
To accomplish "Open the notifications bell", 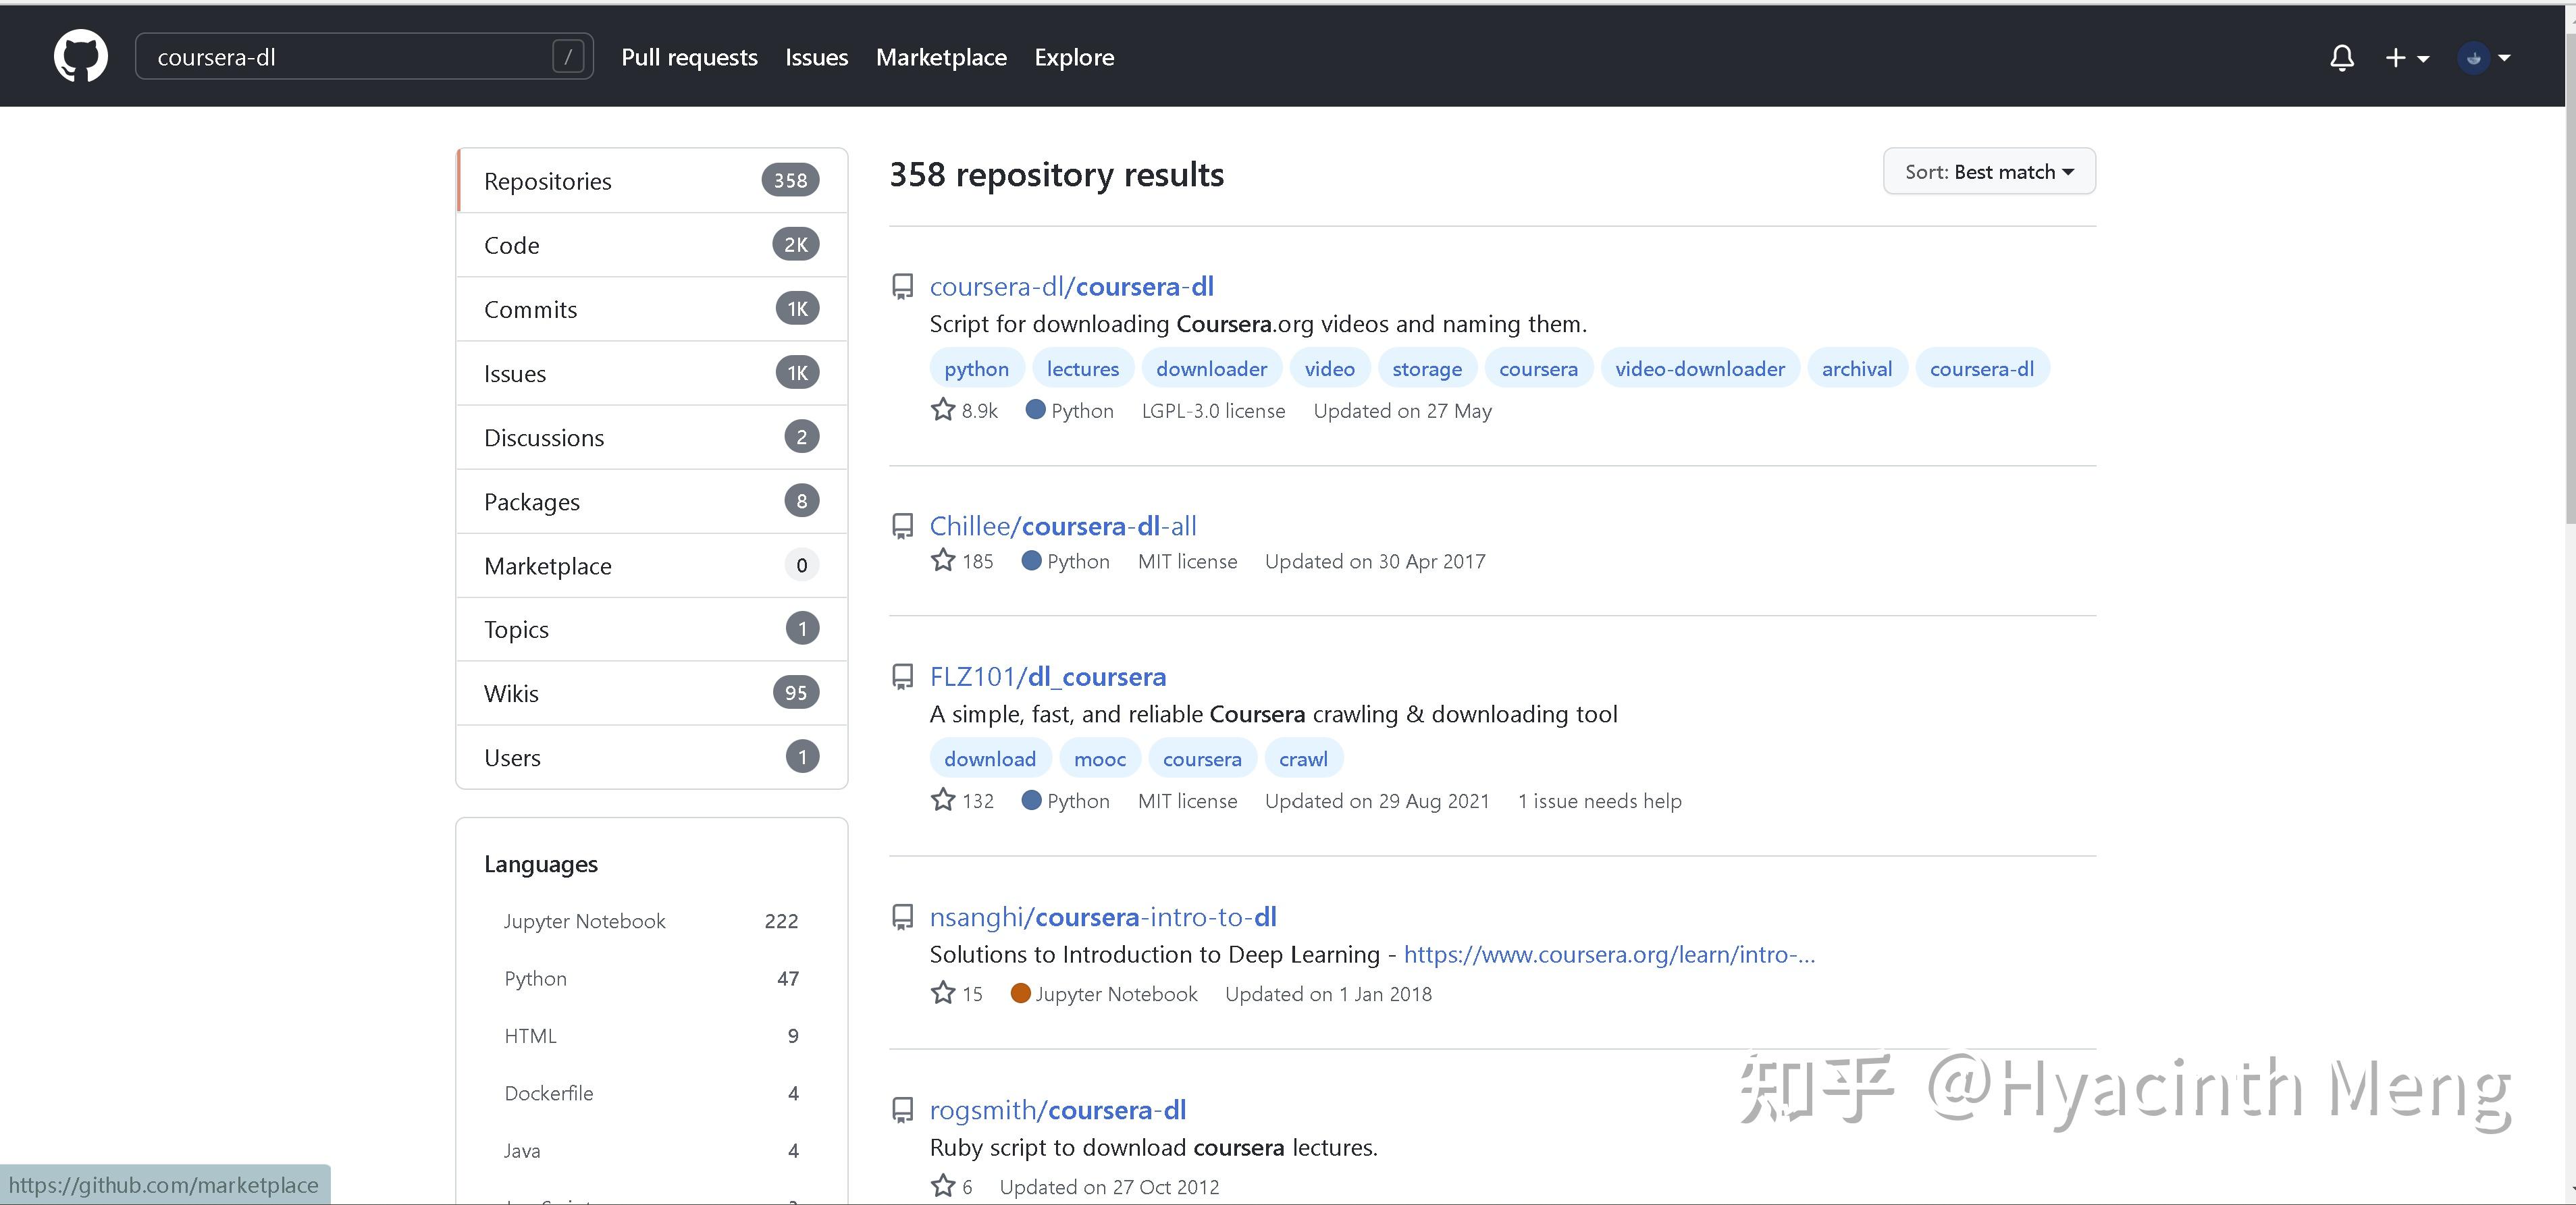I will 2341,57.
